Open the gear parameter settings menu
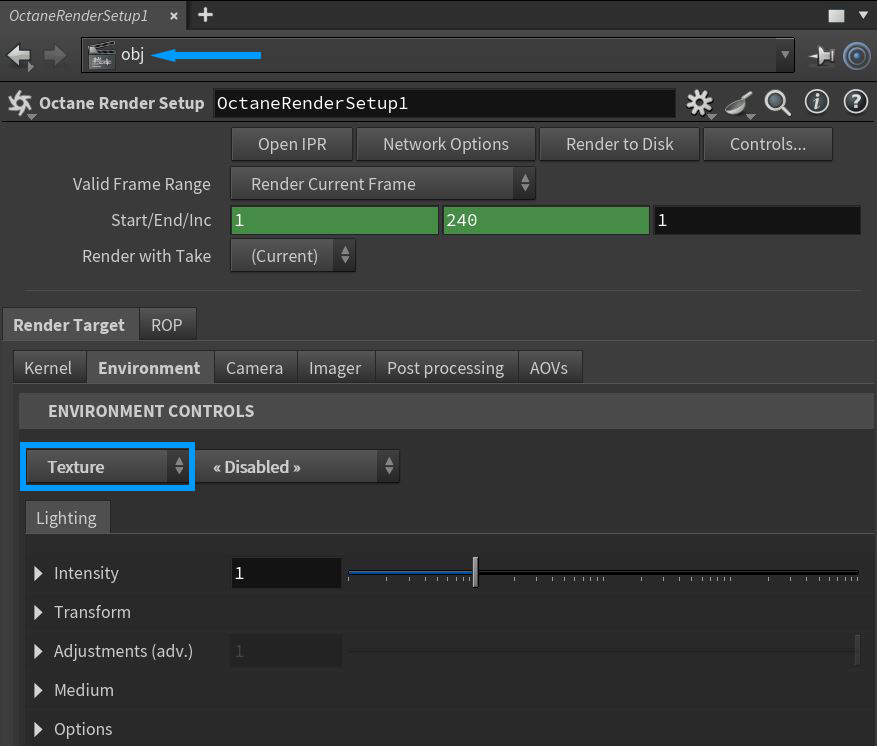Screen dimensions: 877x746 coord(699,102)
